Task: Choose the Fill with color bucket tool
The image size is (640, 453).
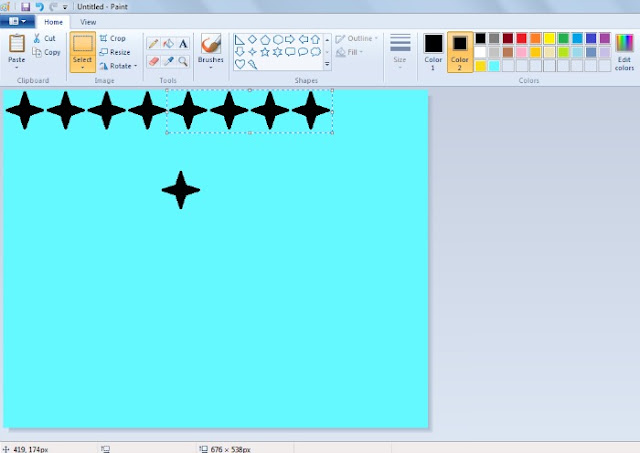Action: click(x=168, y=43)
